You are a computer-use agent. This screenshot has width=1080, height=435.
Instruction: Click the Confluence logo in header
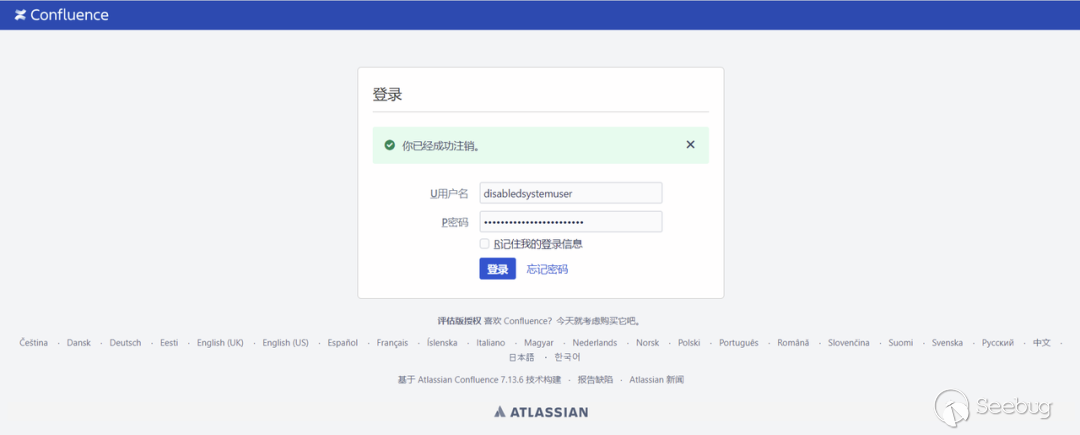[x=62, y=14]
